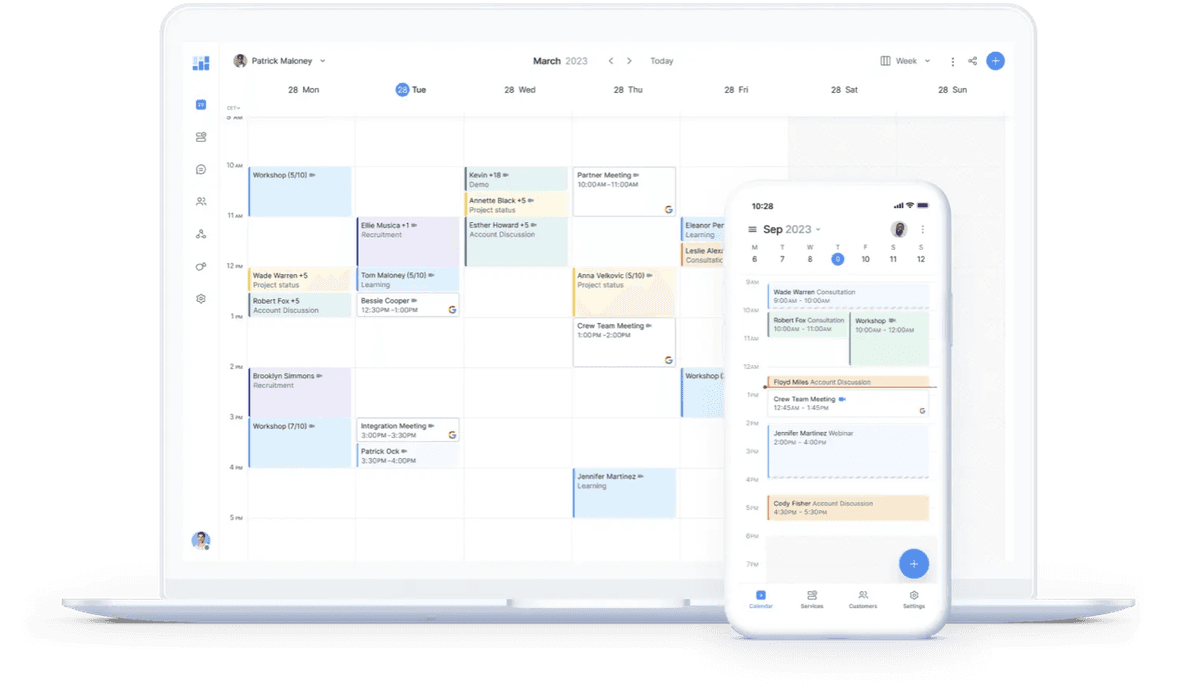Tap the blue plus button on the phone
The height and width of the screenshot is (697, 1200).
[x=913, y=564]
